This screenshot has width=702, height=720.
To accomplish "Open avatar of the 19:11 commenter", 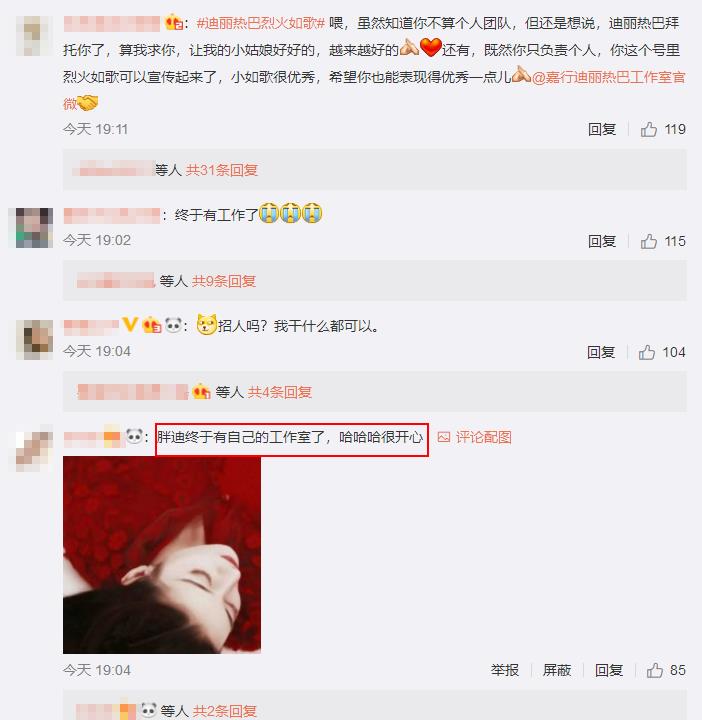I will 34,36.
